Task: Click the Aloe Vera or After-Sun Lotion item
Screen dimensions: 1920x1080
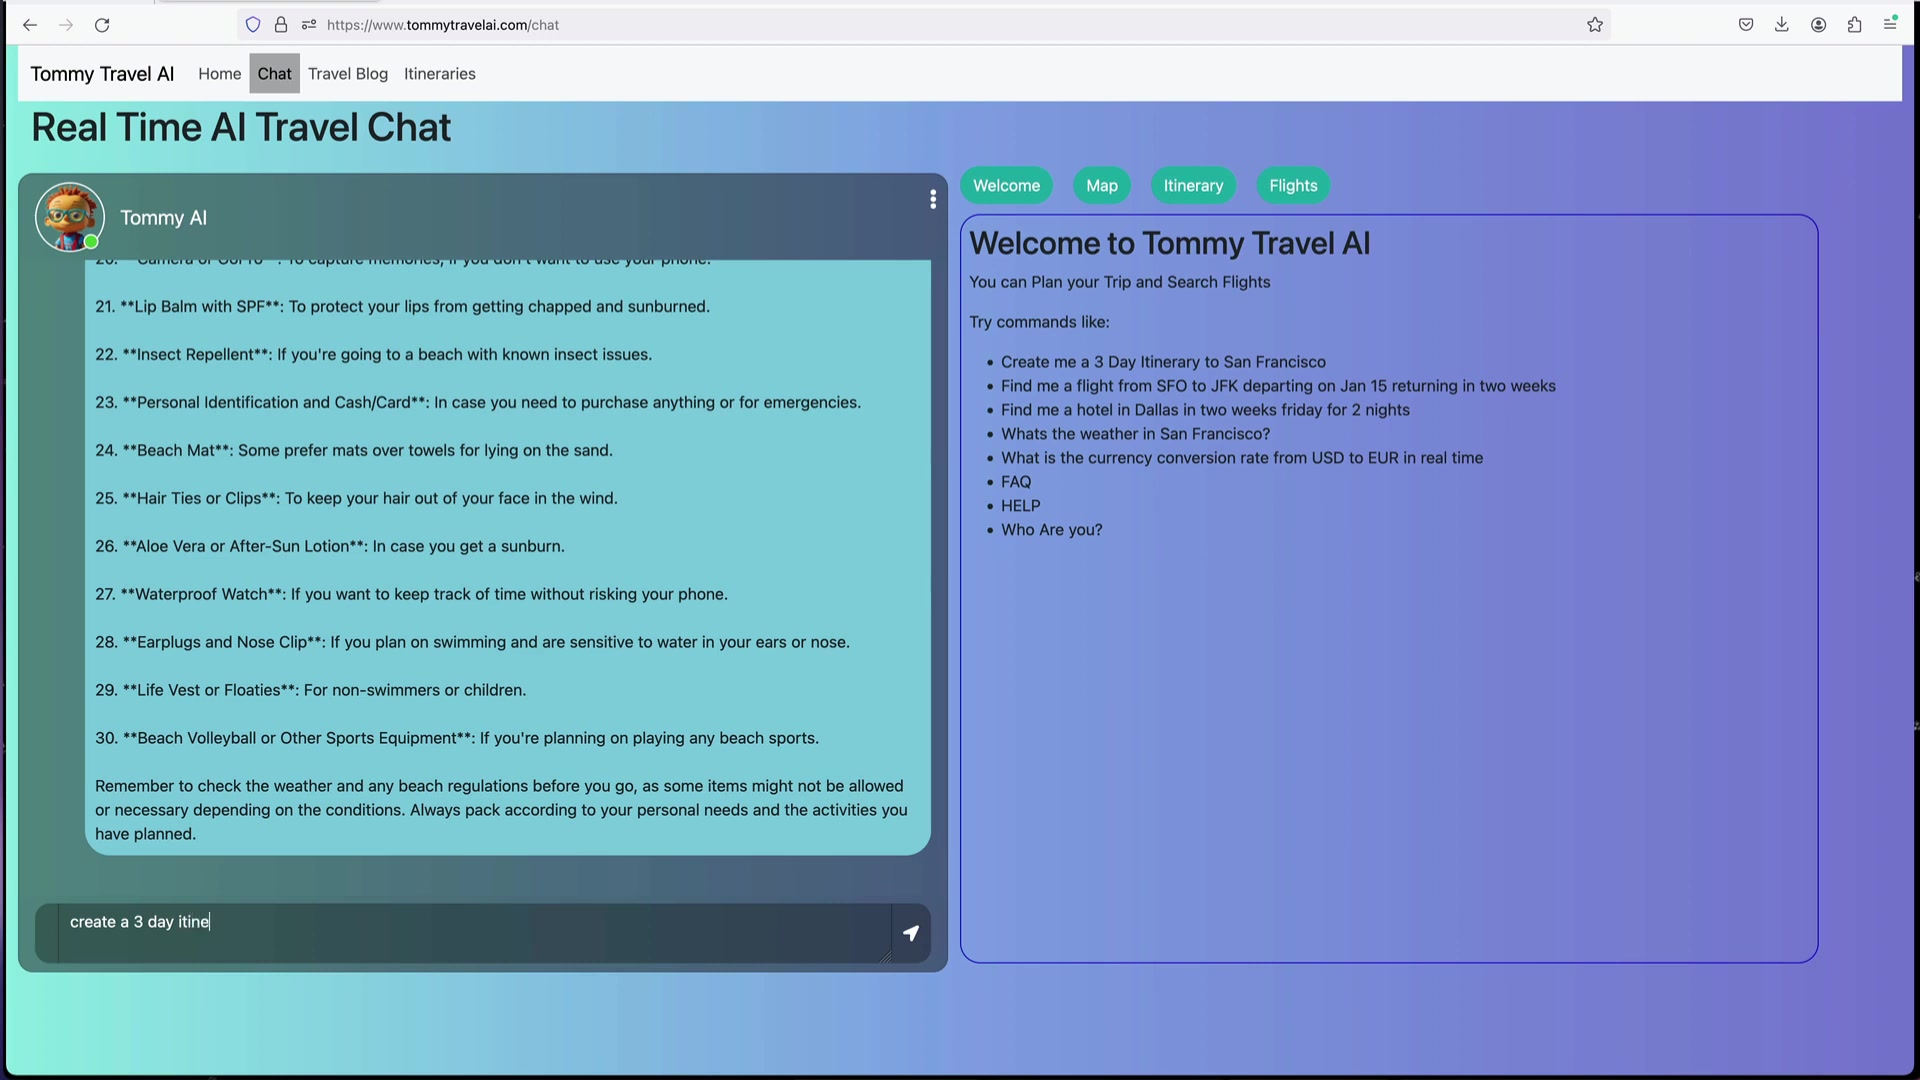Action: [330, 547]
